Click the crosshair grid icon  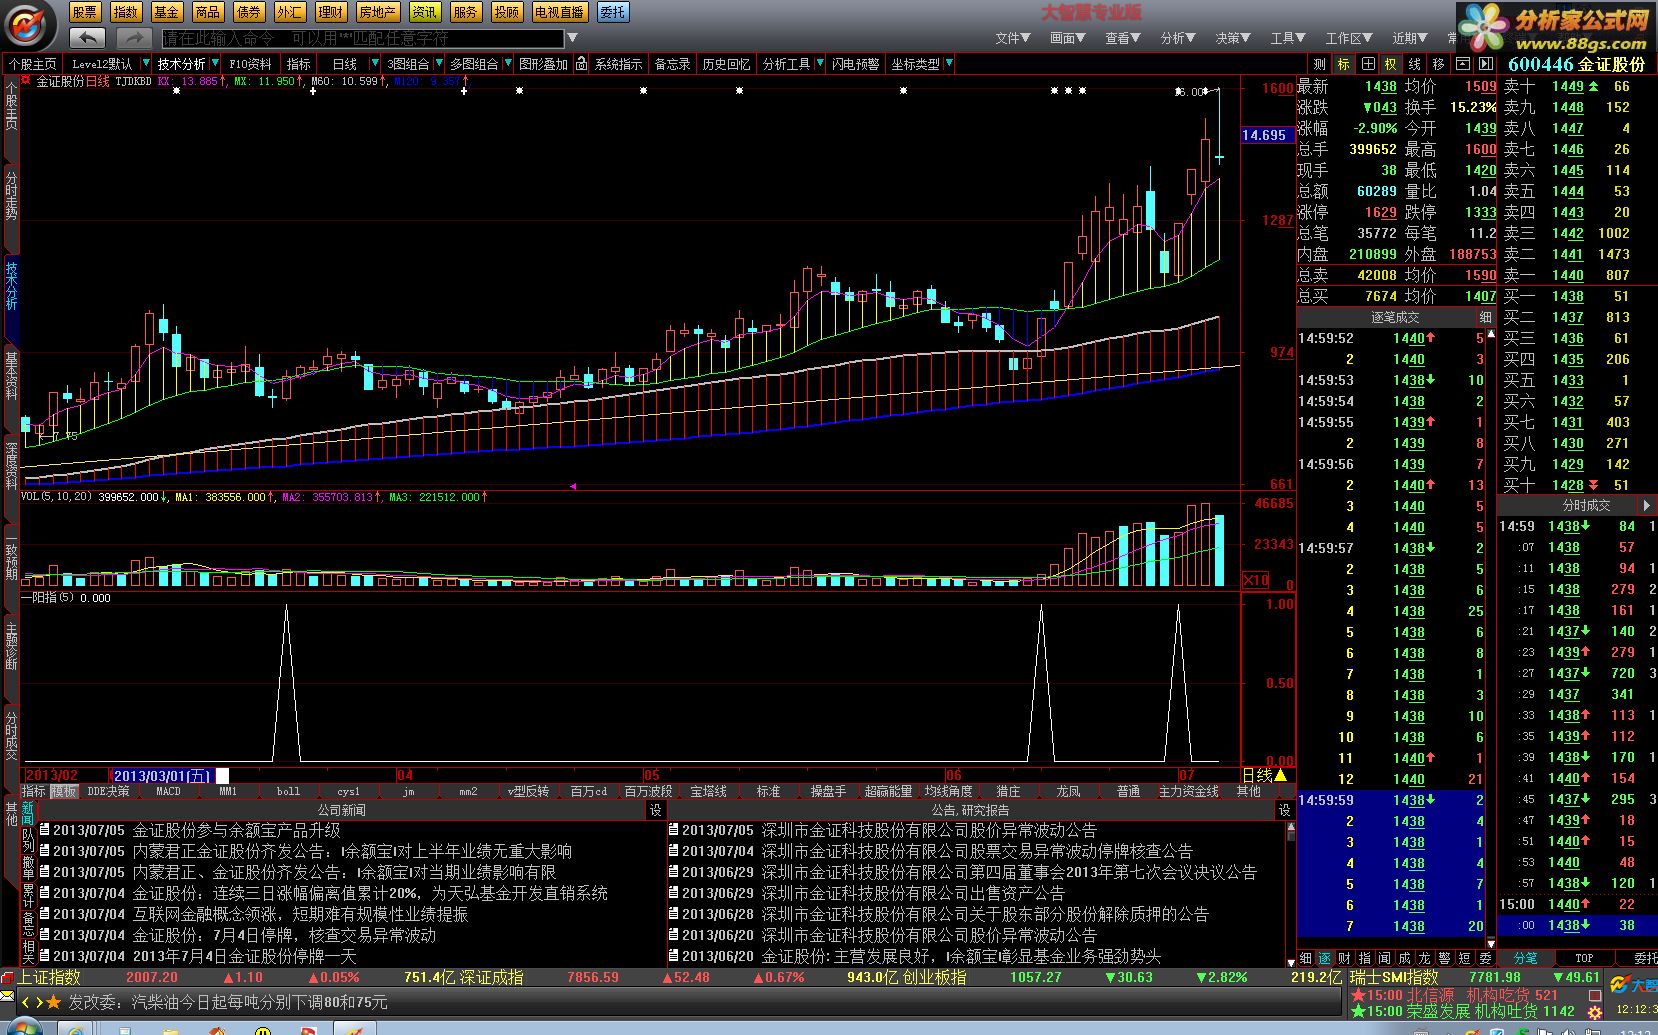[1367, 64]
